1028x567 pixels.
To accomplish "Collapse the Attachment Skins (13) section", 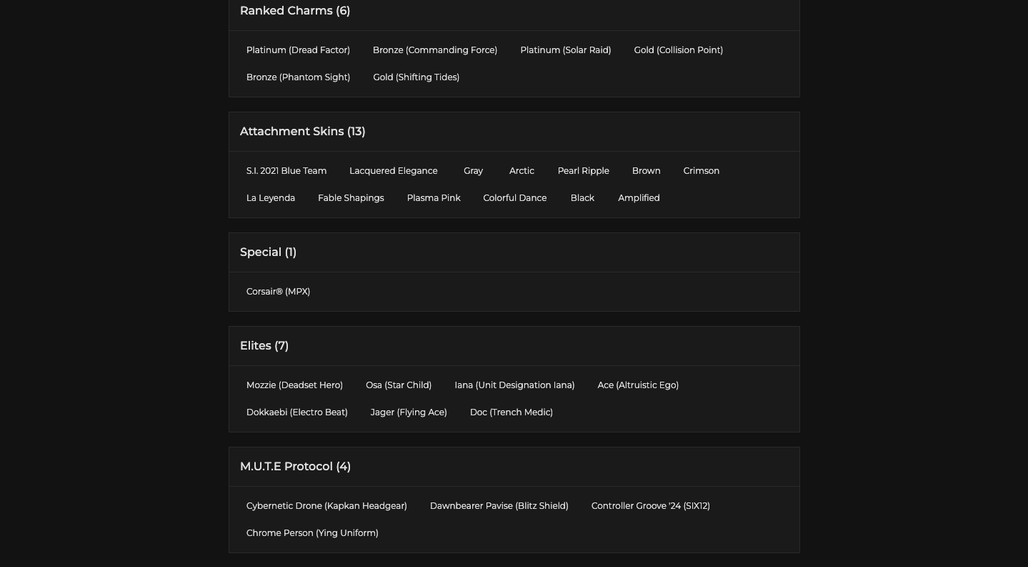I will (x=514, y=132).
